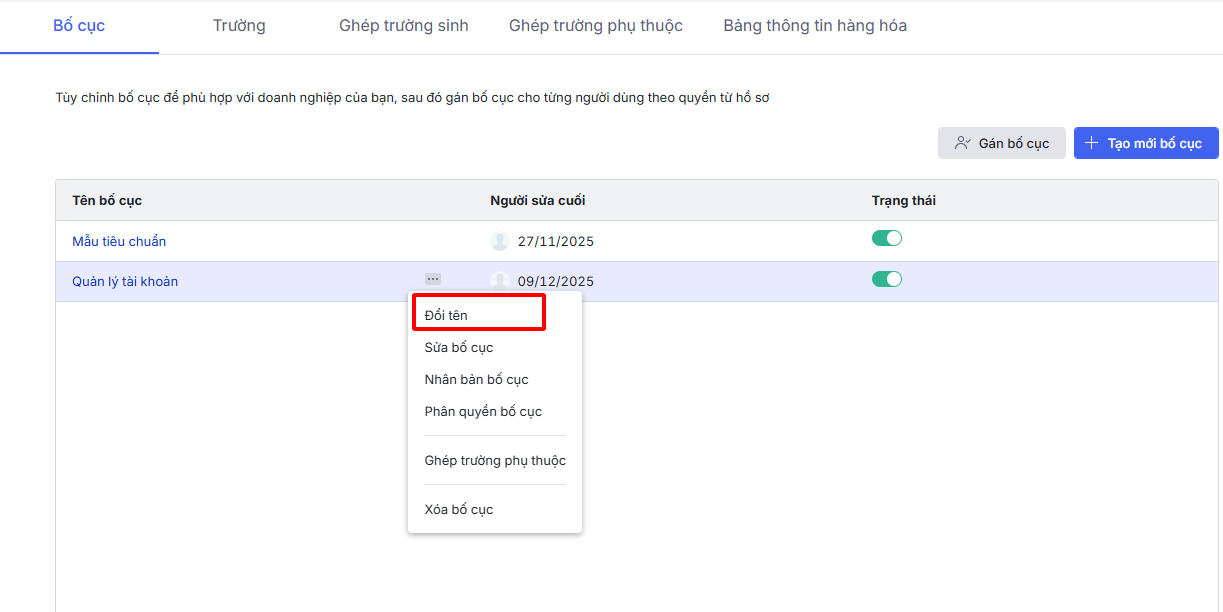Select Đổi tên from the context menu
Screen dimensions: 1223x612
[446, 315]
